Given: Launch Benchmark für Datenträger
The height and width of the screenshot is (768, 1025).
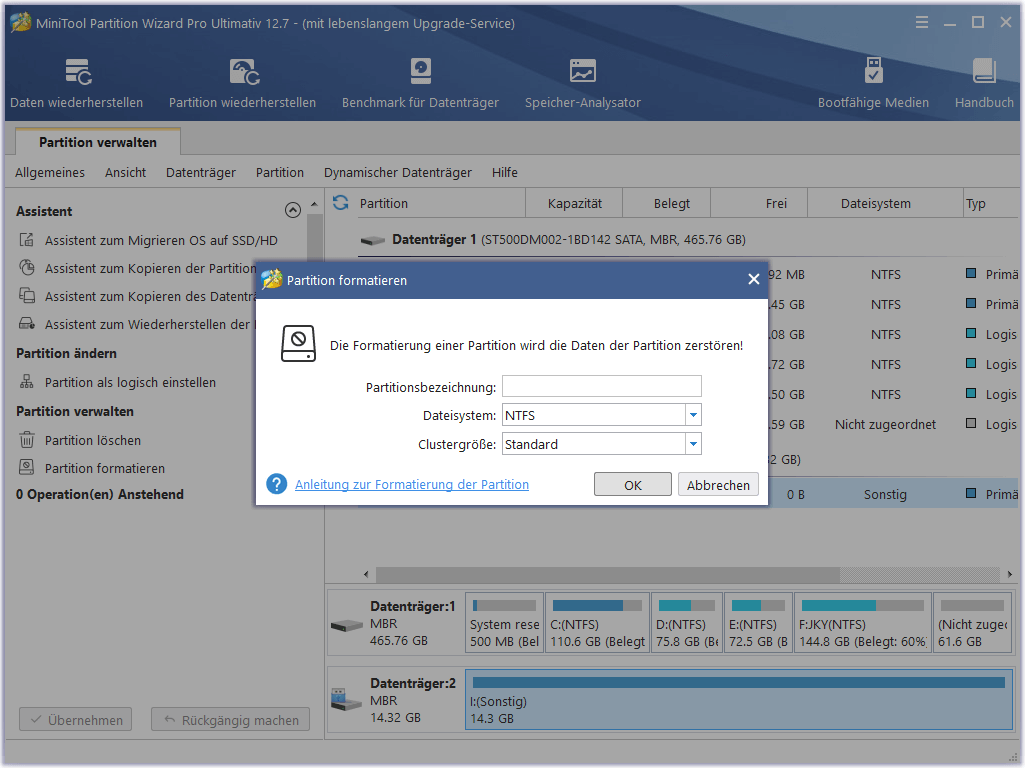Looking at the screenshot, I should [419, 81].
